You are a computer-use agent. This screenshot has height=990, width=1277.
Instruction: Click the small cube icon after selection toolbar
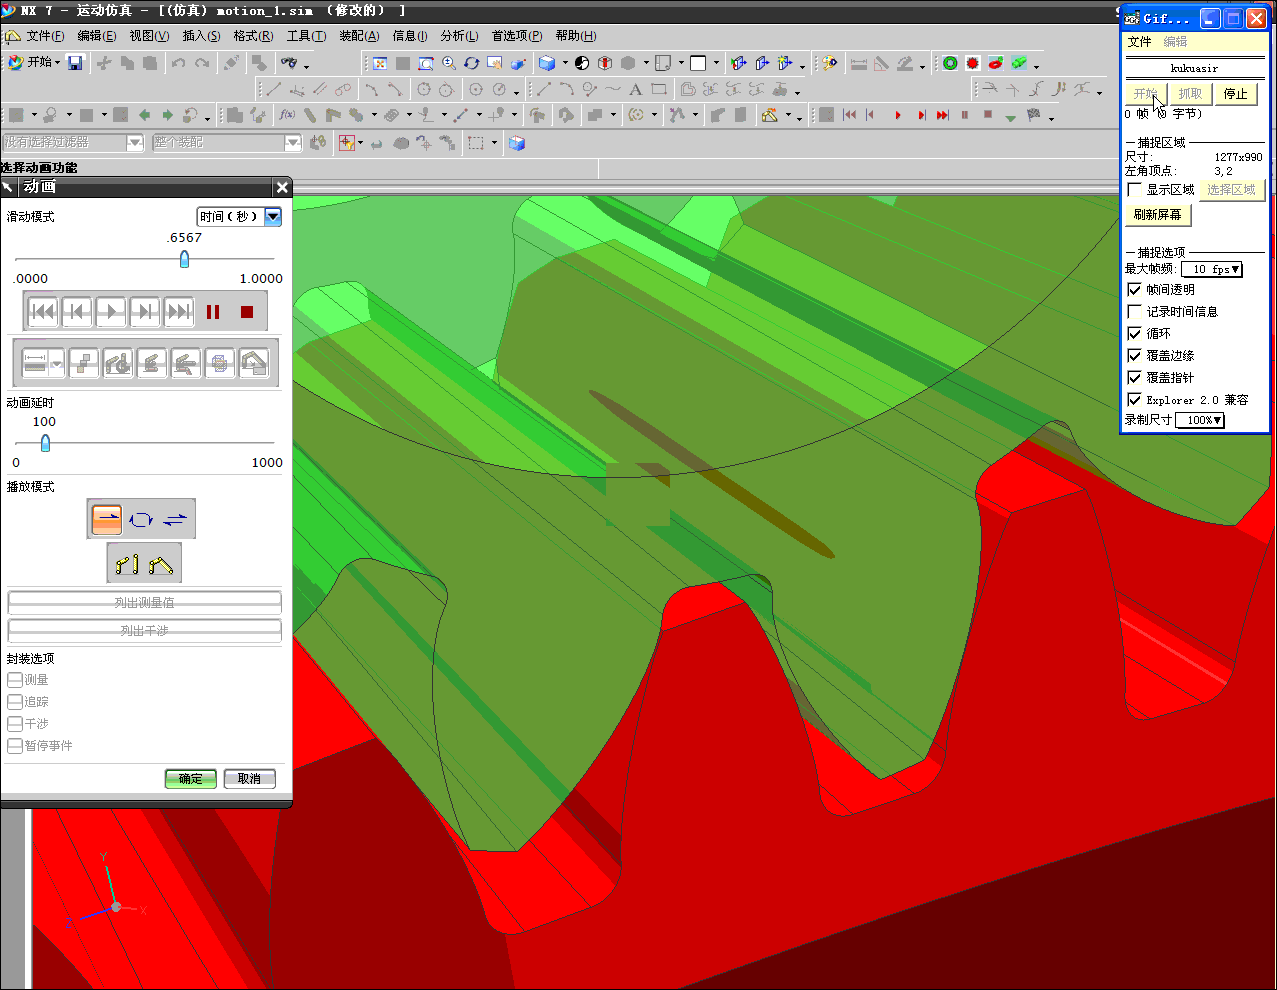[x=517, y=143]
